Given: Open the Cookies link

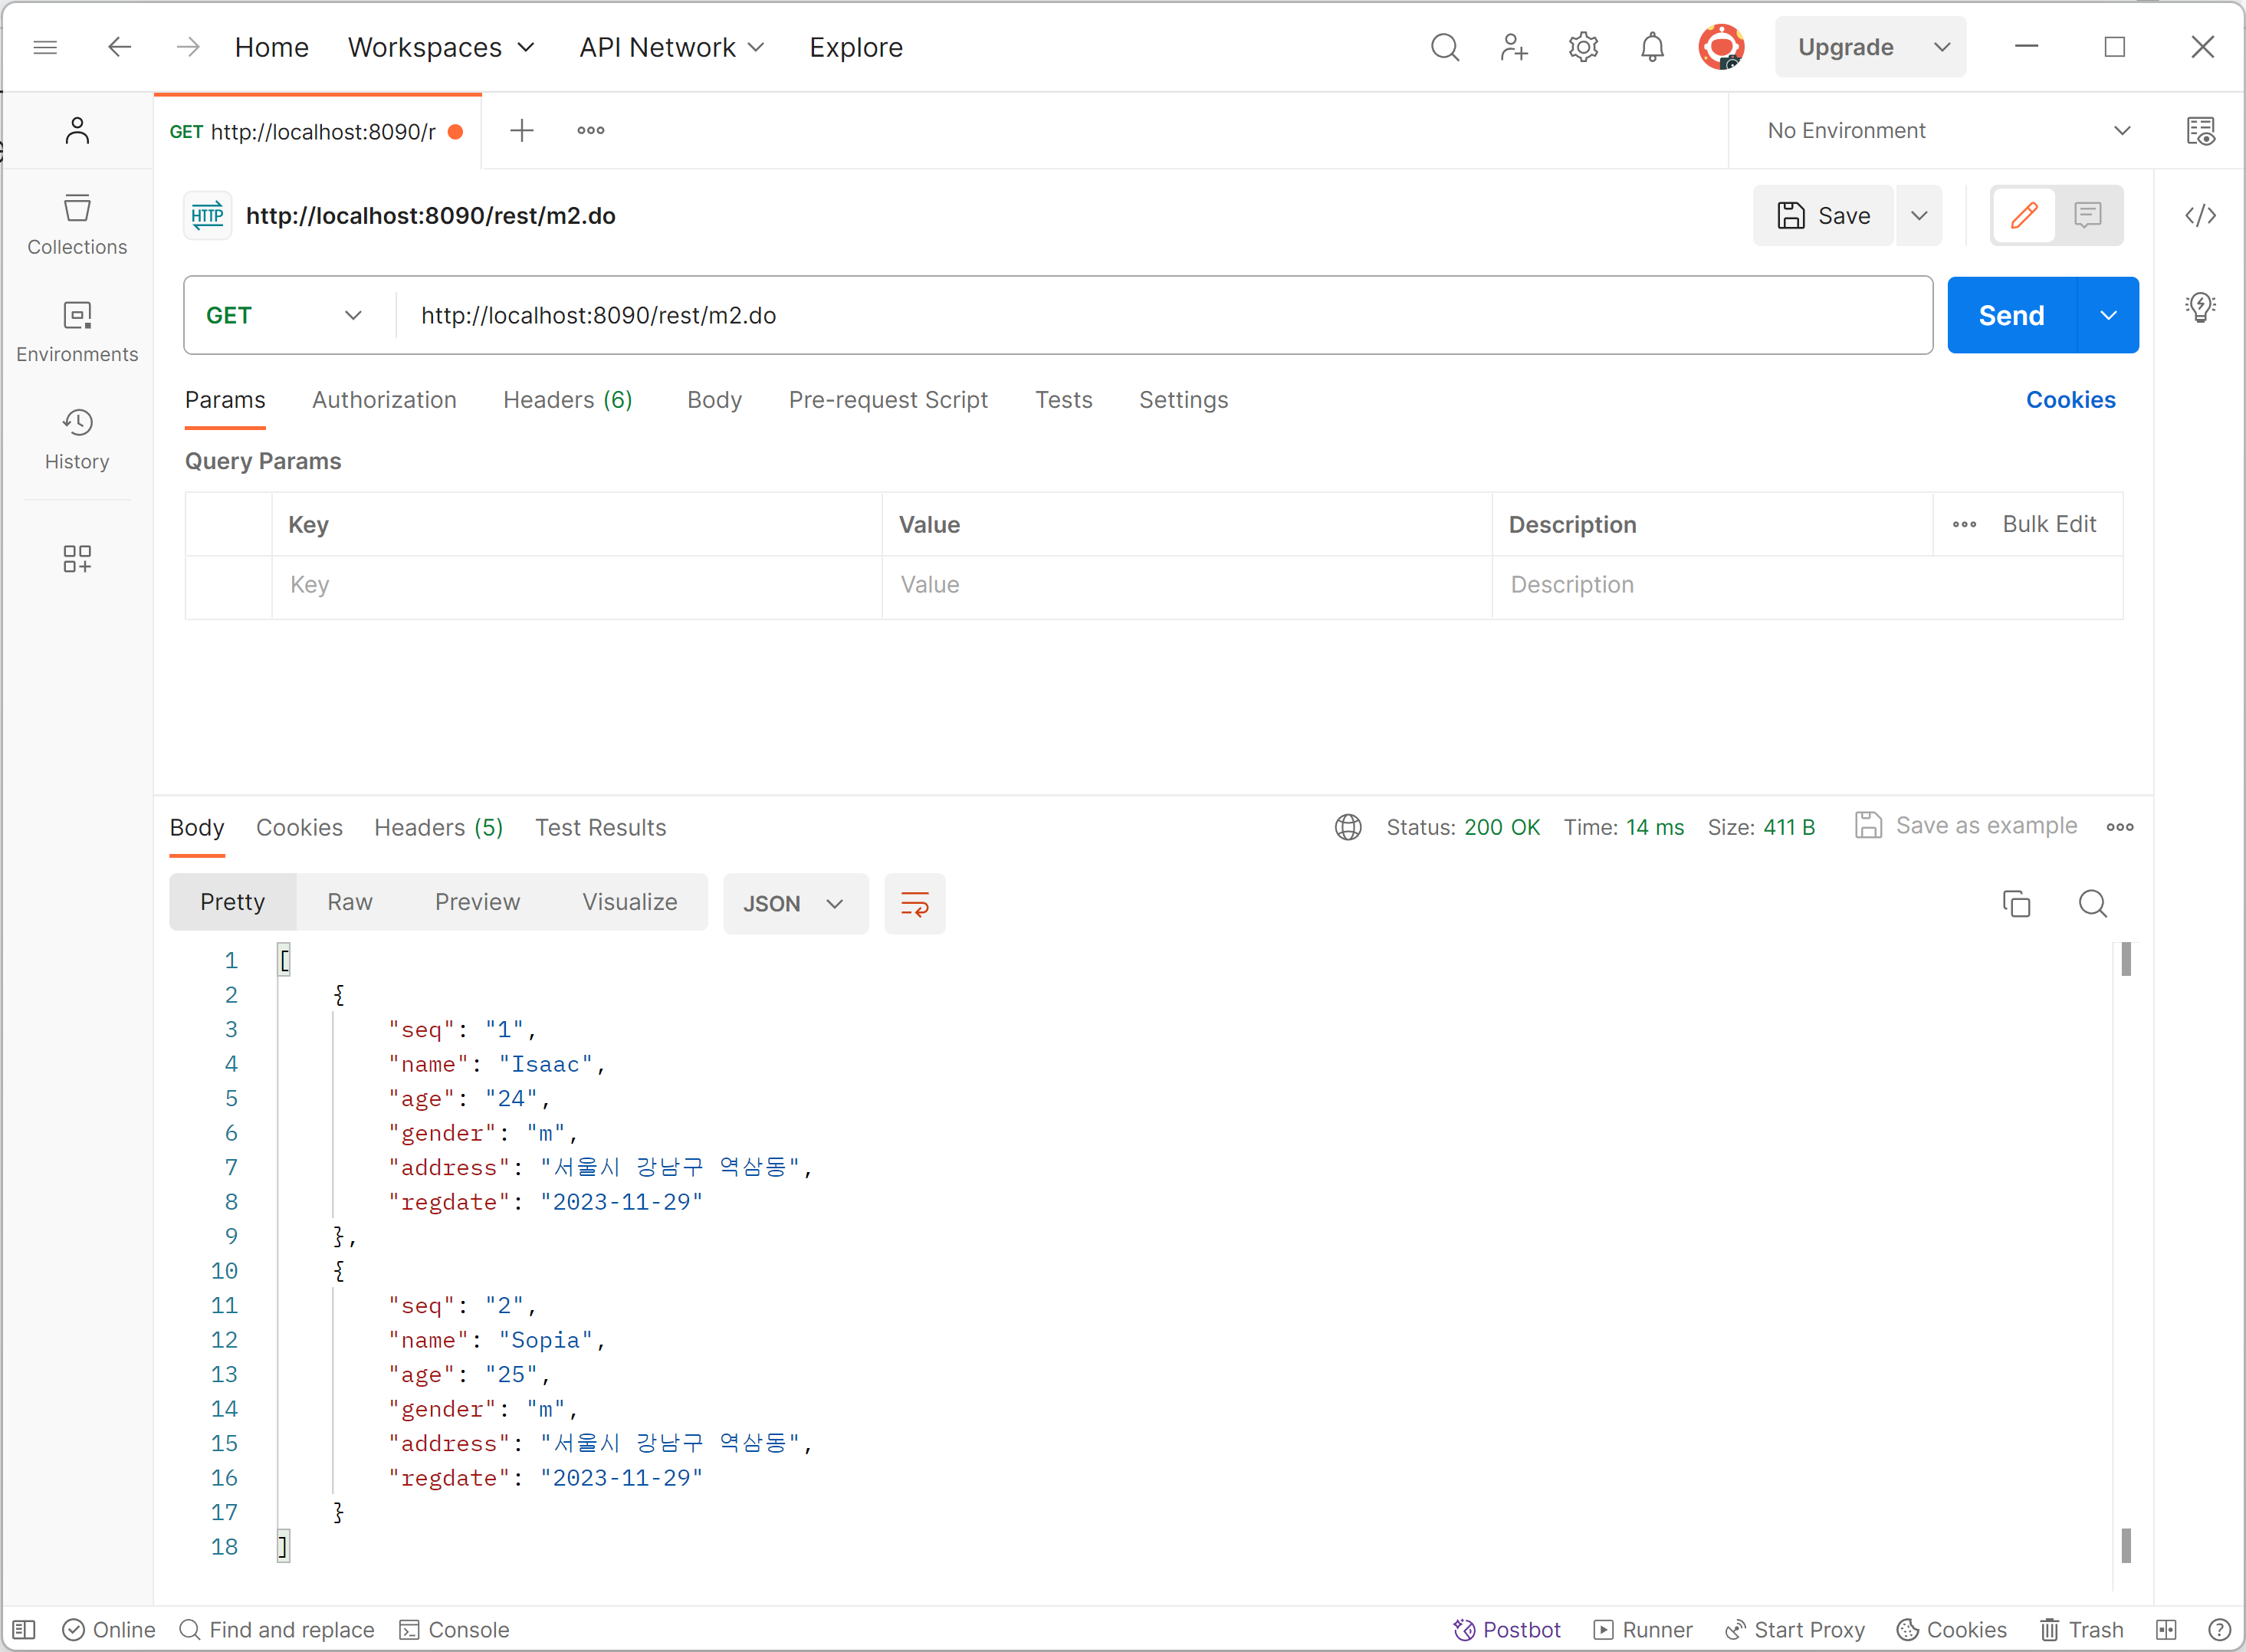Looking at the screenshot, I should coord(2070,400).
